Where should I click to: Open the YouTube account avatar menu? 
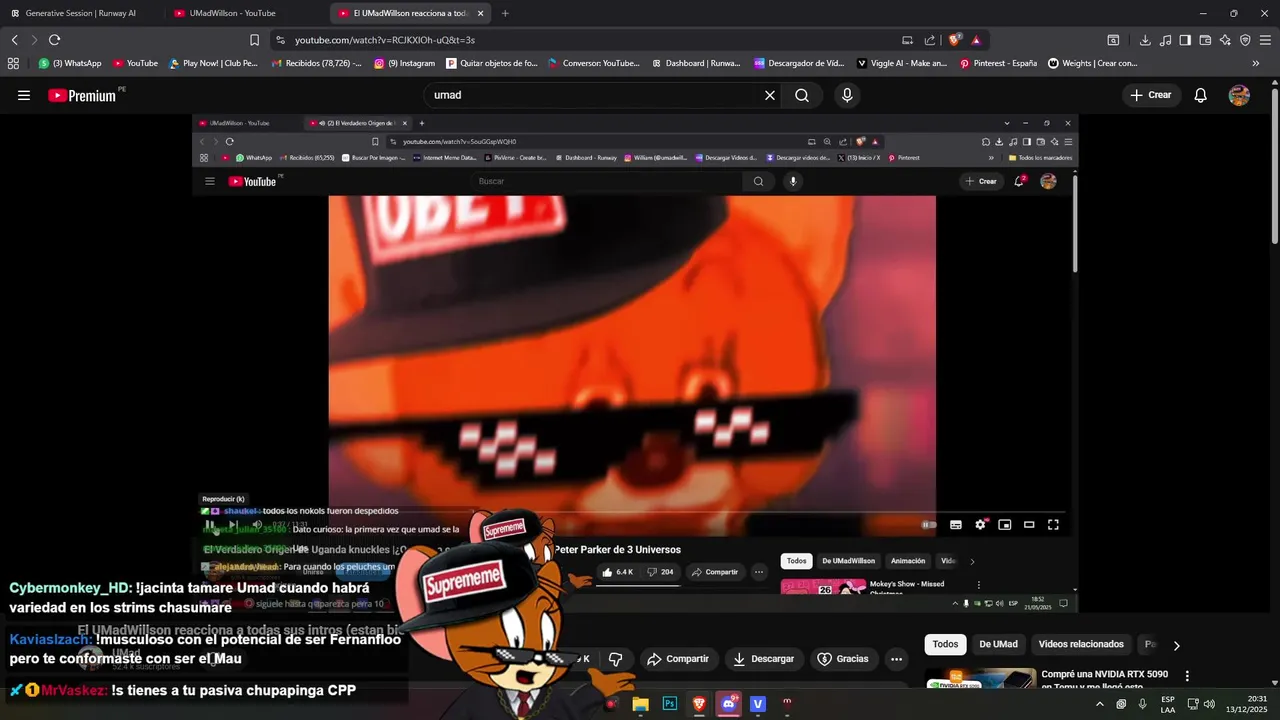pos(1239,95)
